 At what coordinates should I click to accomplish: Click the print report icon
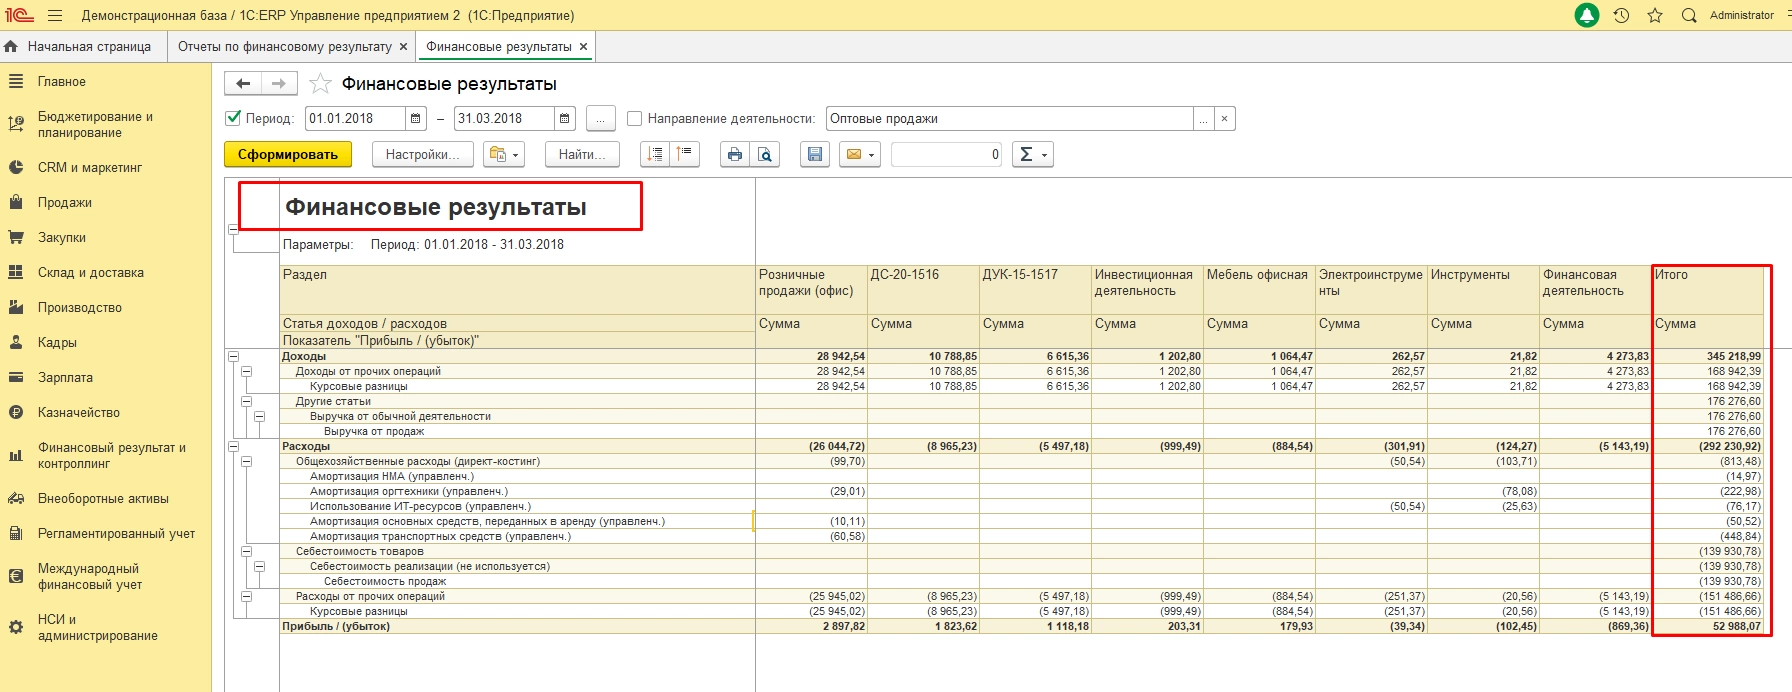pyautogui.click(x=735, y=154)
